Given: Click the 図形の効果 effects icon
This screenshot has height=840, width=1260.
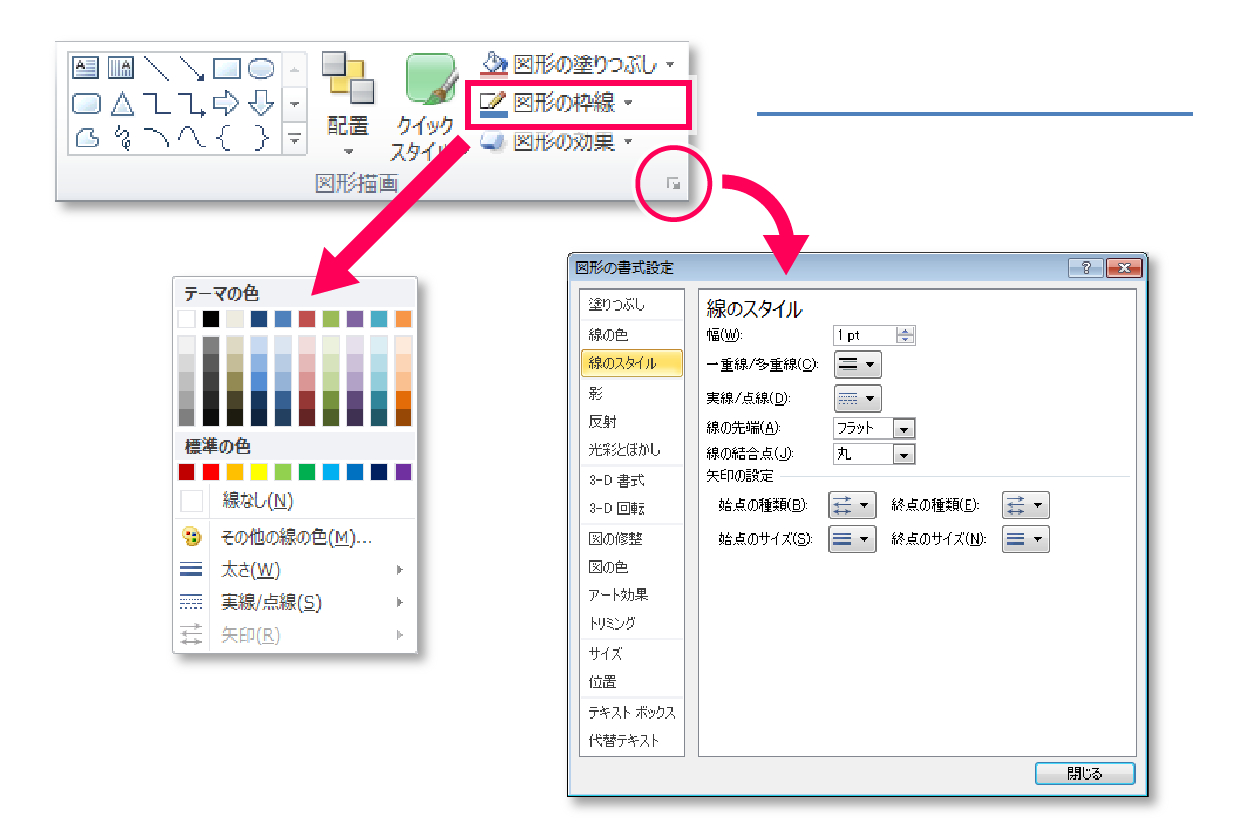Looking at the screenshot, I should (494, 142).
